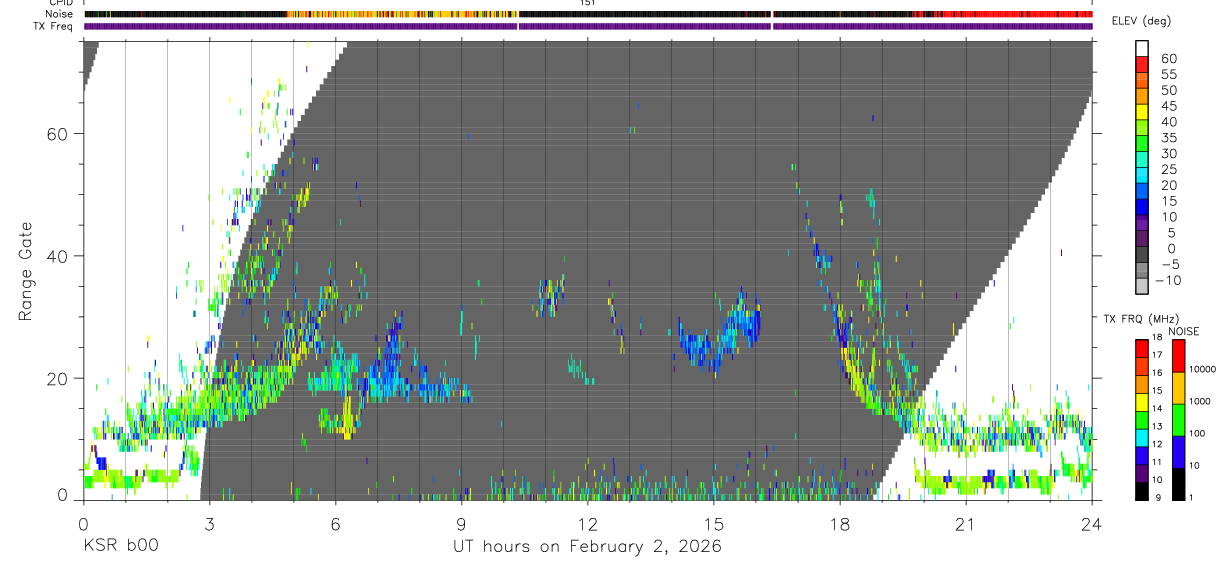
Task: Click the red segment of ELEV colorbar
Action: pyautogui.click(x=1142, y=65)
